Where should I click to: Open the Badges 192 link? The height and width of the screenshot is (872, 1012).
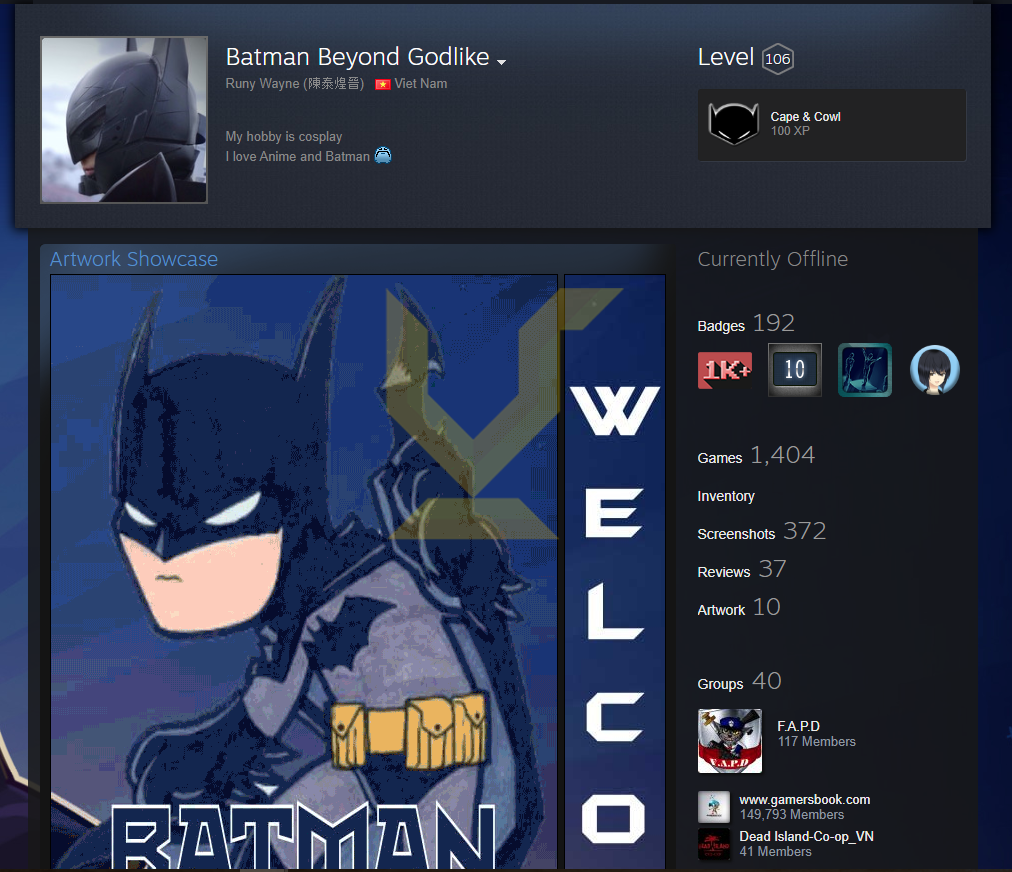(745, 324)
